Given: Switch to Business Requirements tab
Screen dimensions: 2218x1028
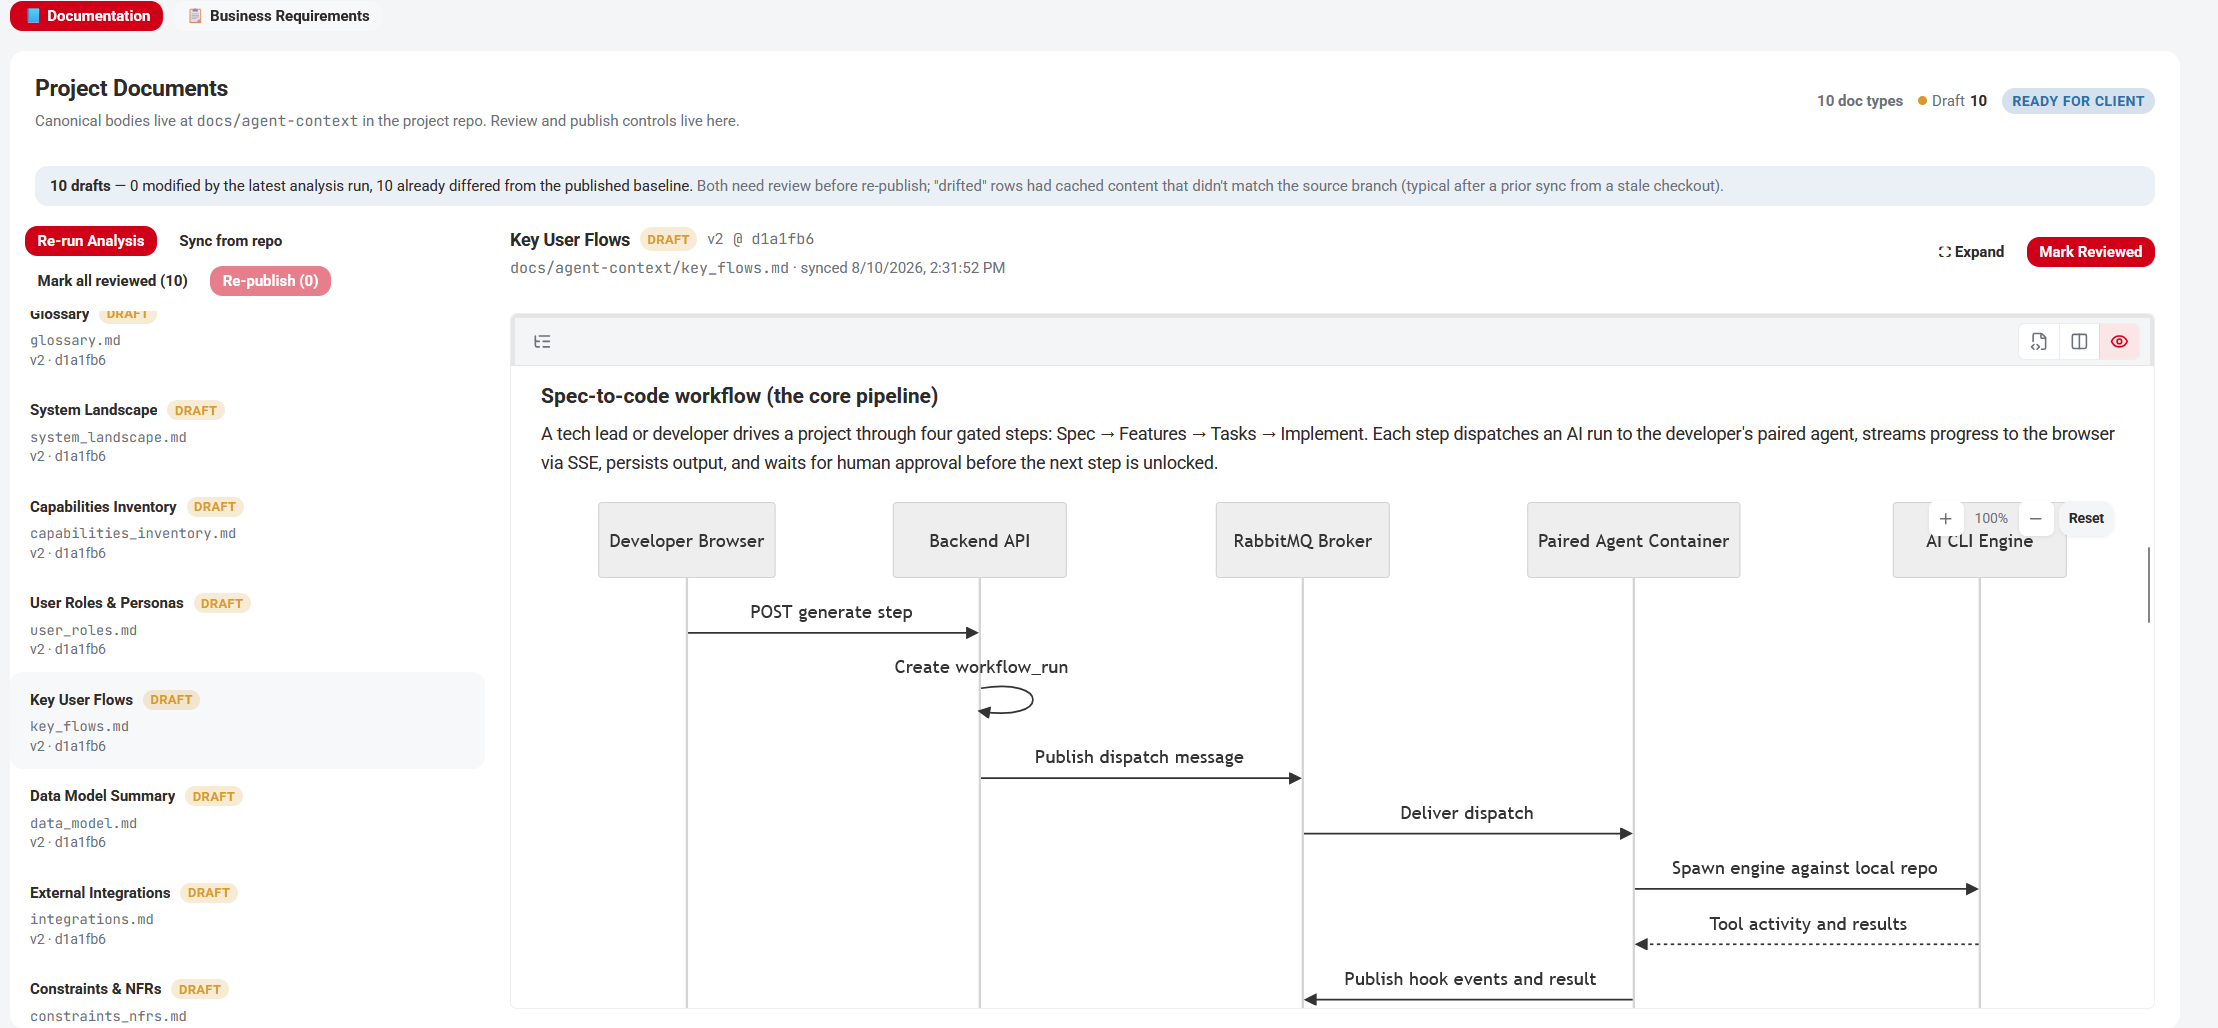Looking at the screenshot, I should 279,16.
